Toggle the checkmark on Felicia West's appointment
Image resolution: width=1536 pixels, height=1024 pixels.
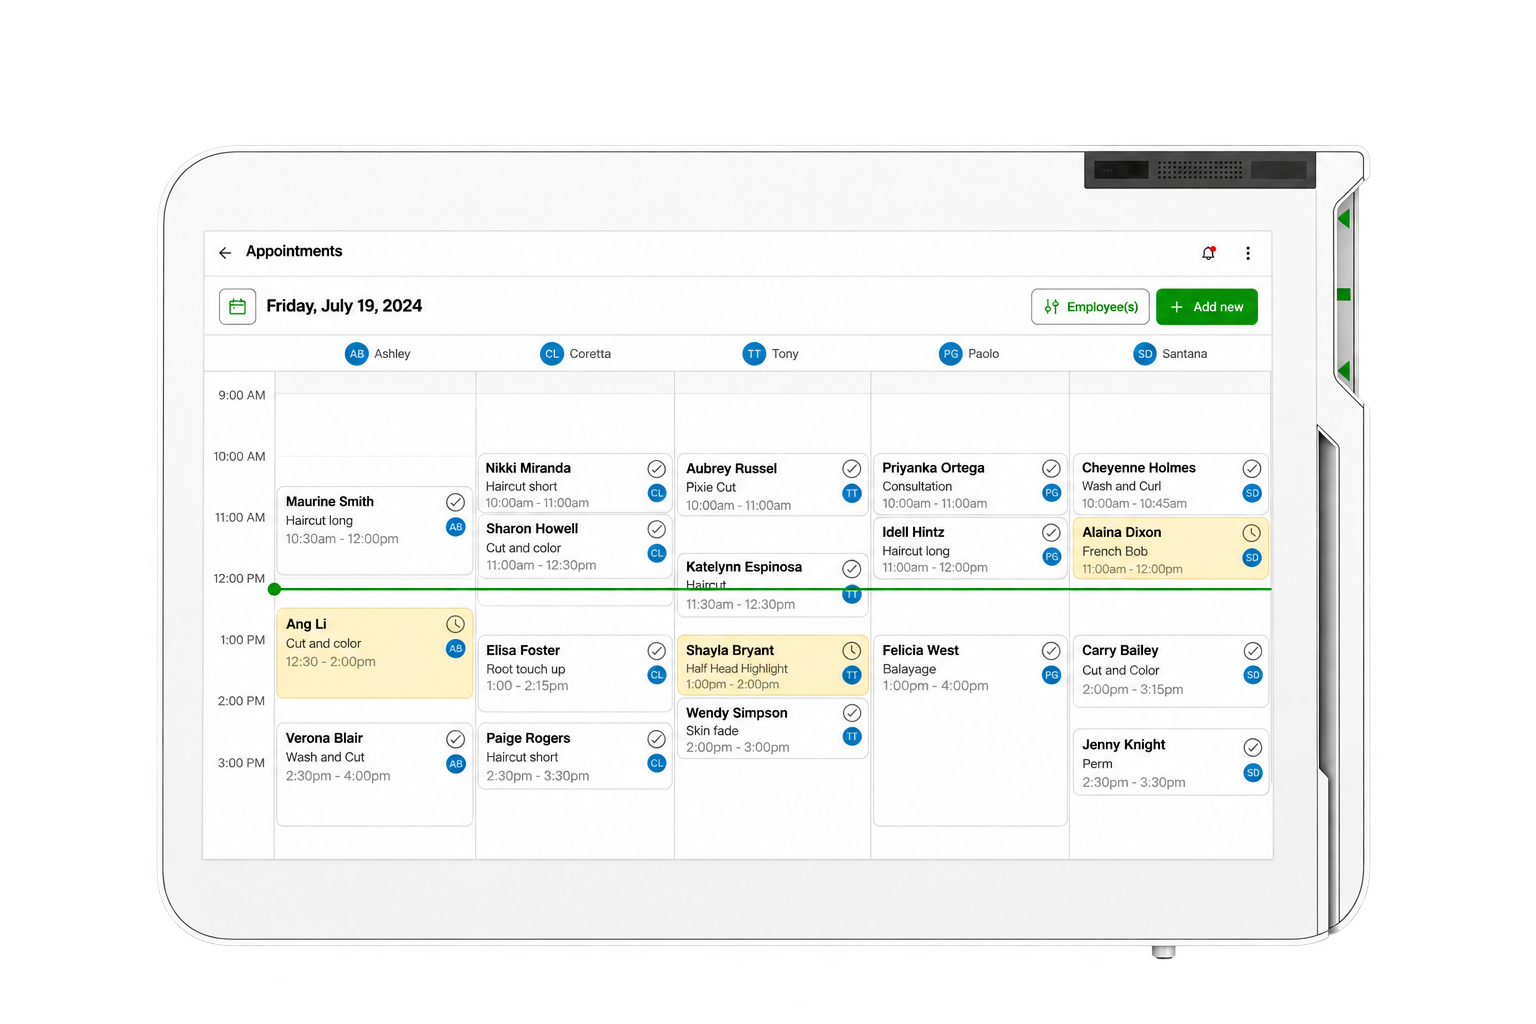[x=1051, y=651]
